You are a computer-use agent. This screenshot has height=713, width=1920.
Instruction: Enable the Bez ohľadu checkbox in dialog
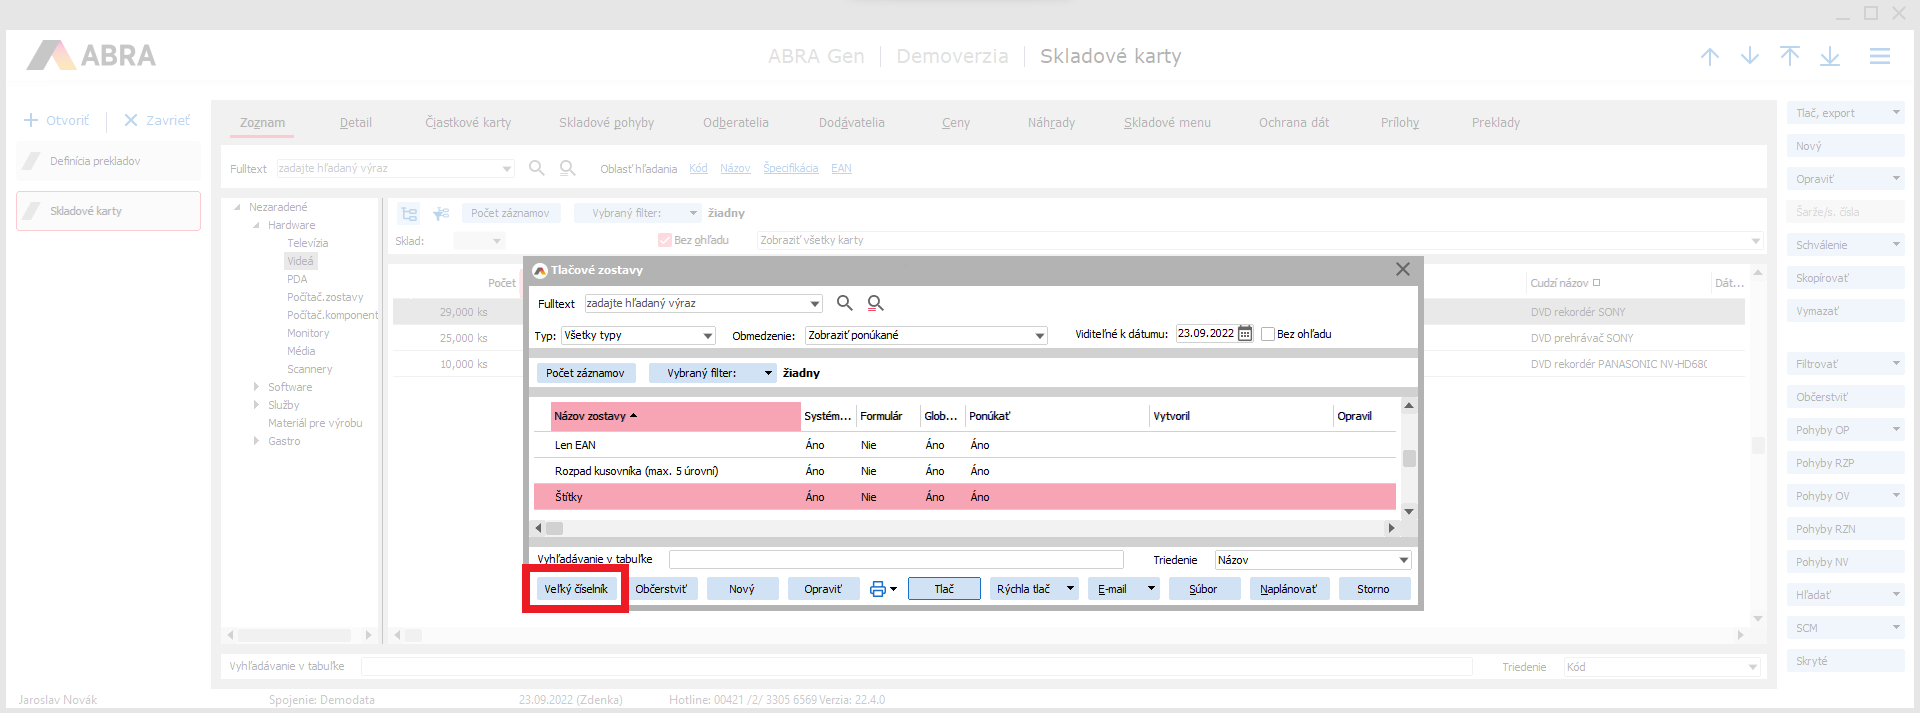pyautogui.click(x=1268, y=334)
